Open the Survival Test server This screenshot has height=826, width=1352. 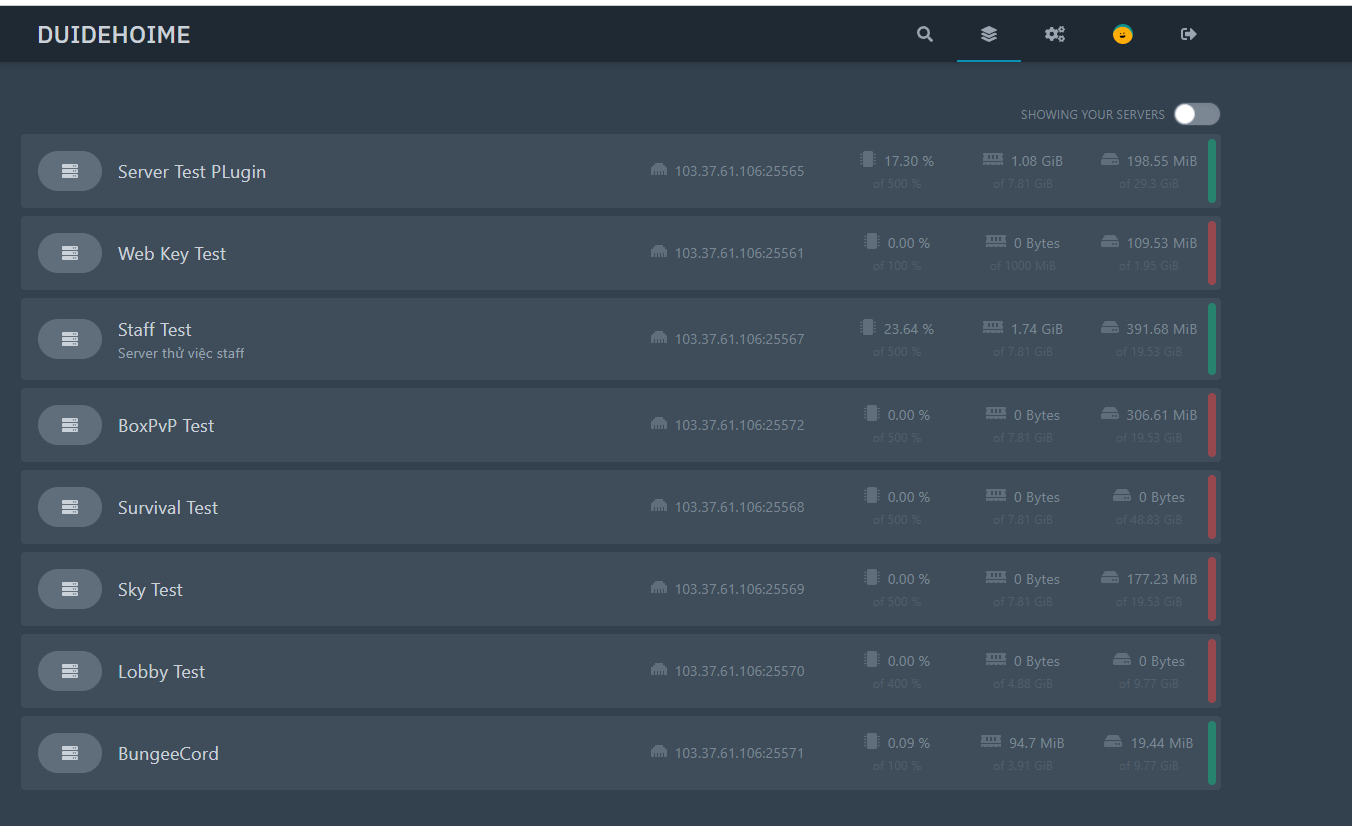tap(168, 508)
